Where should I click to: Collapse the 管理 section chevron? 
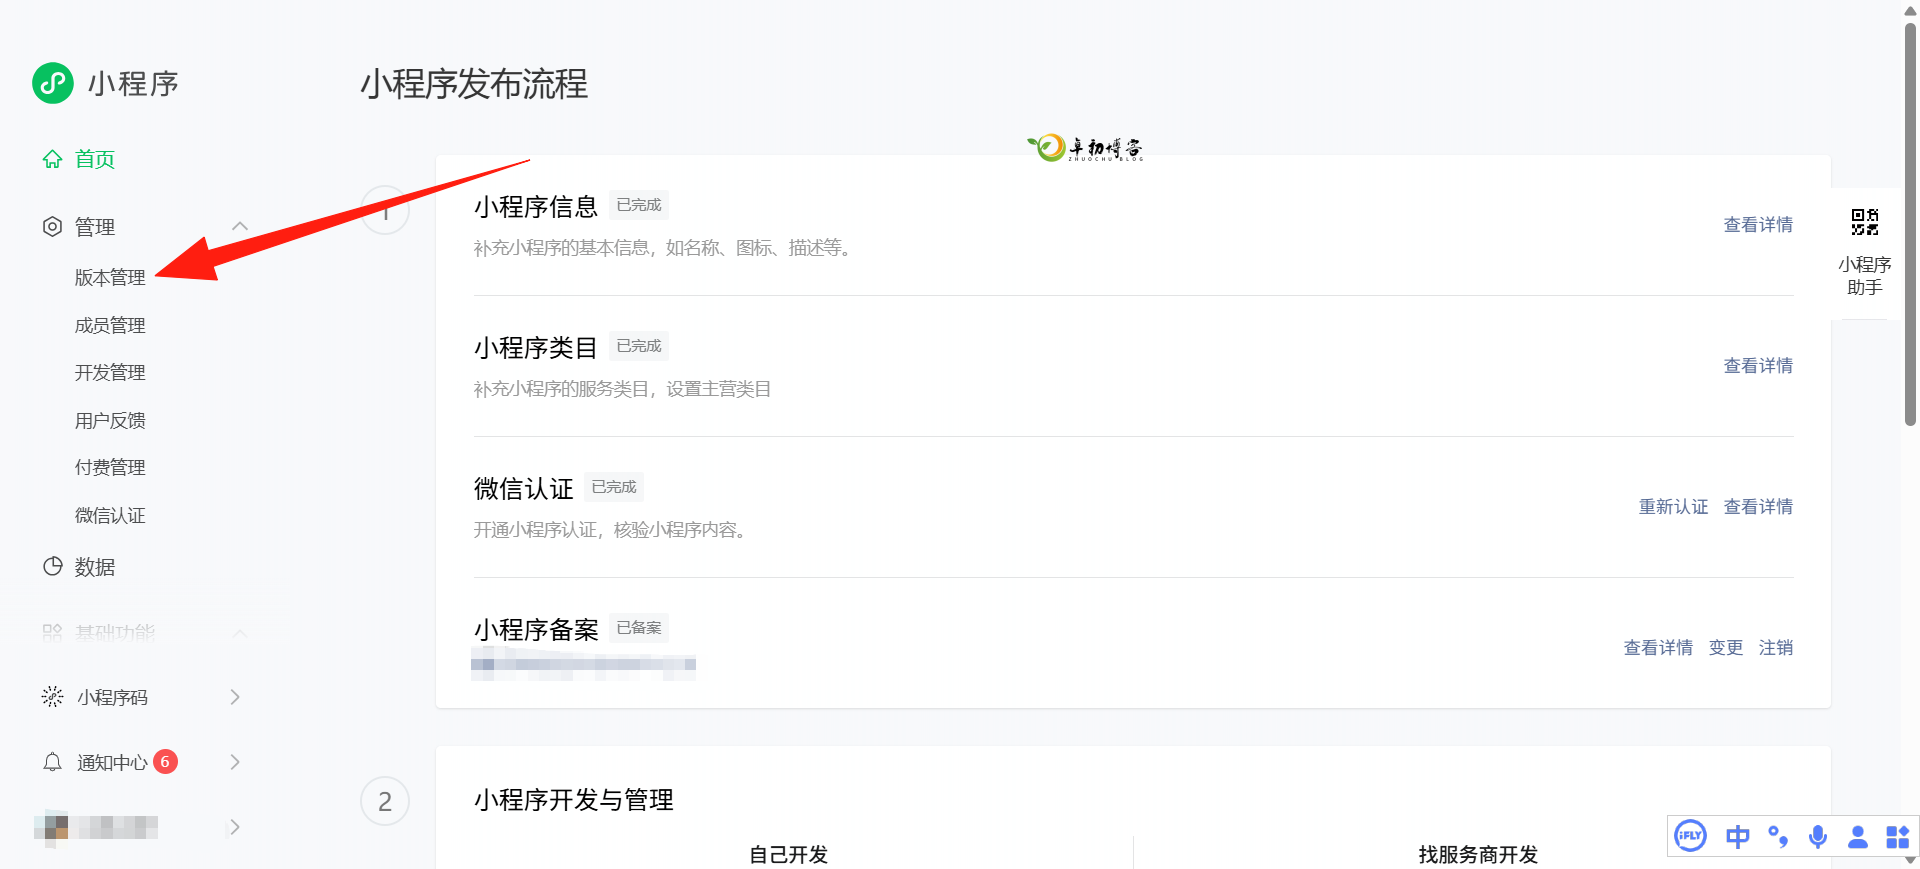coord(240,226)
